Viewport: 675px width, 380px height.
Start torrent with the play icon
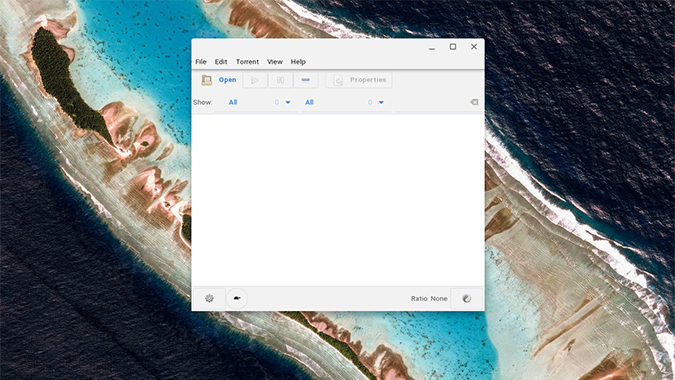(255, 80)
